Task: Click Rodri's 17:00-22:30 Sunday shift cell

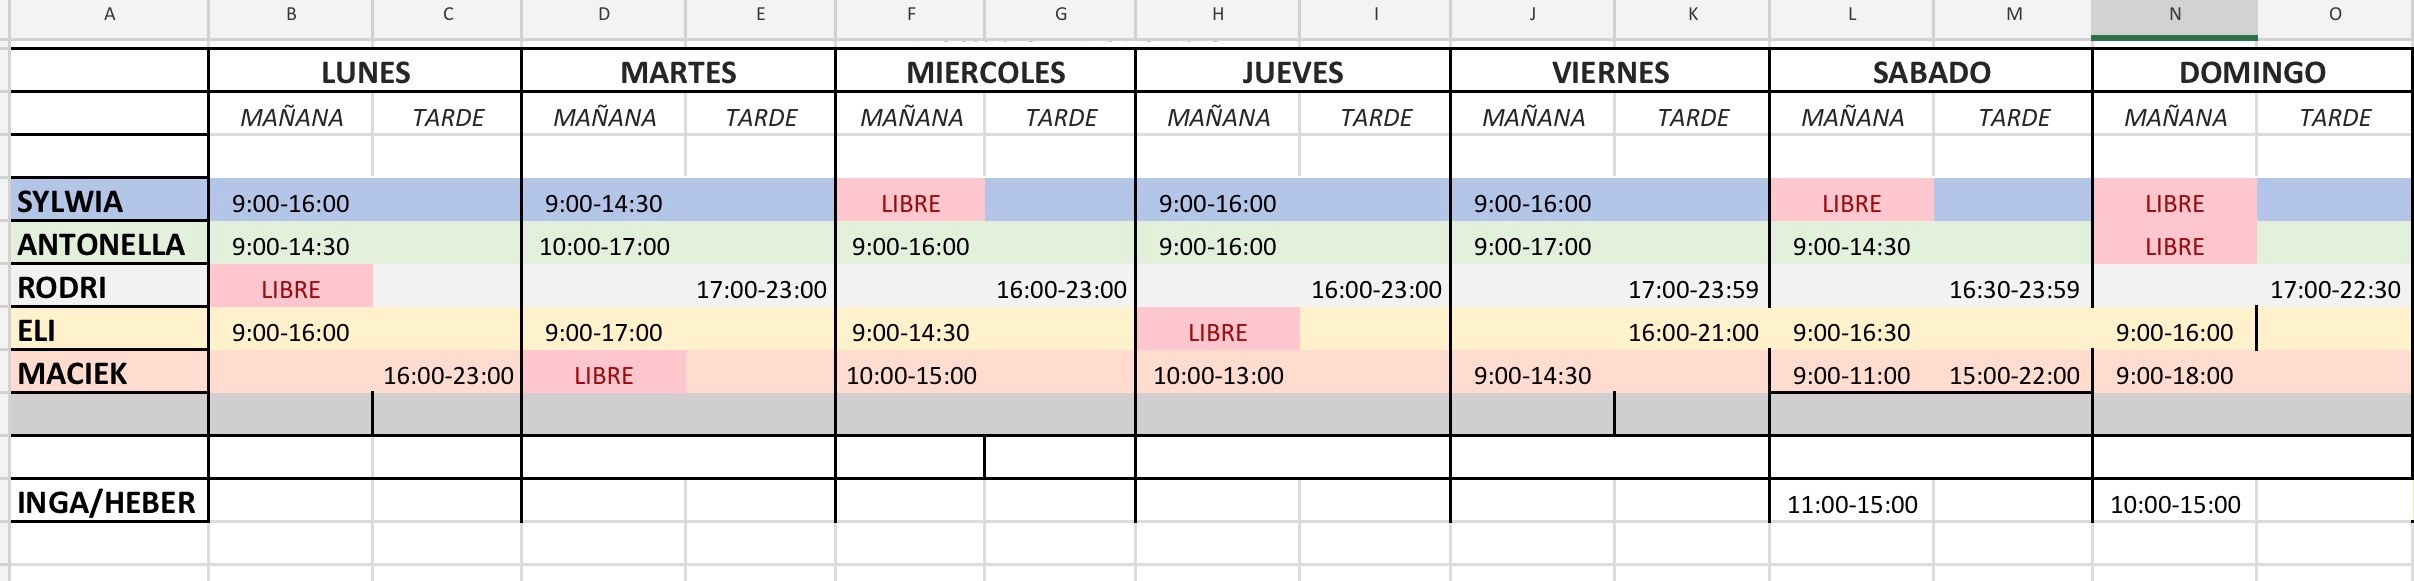Action: [2334, 290]
